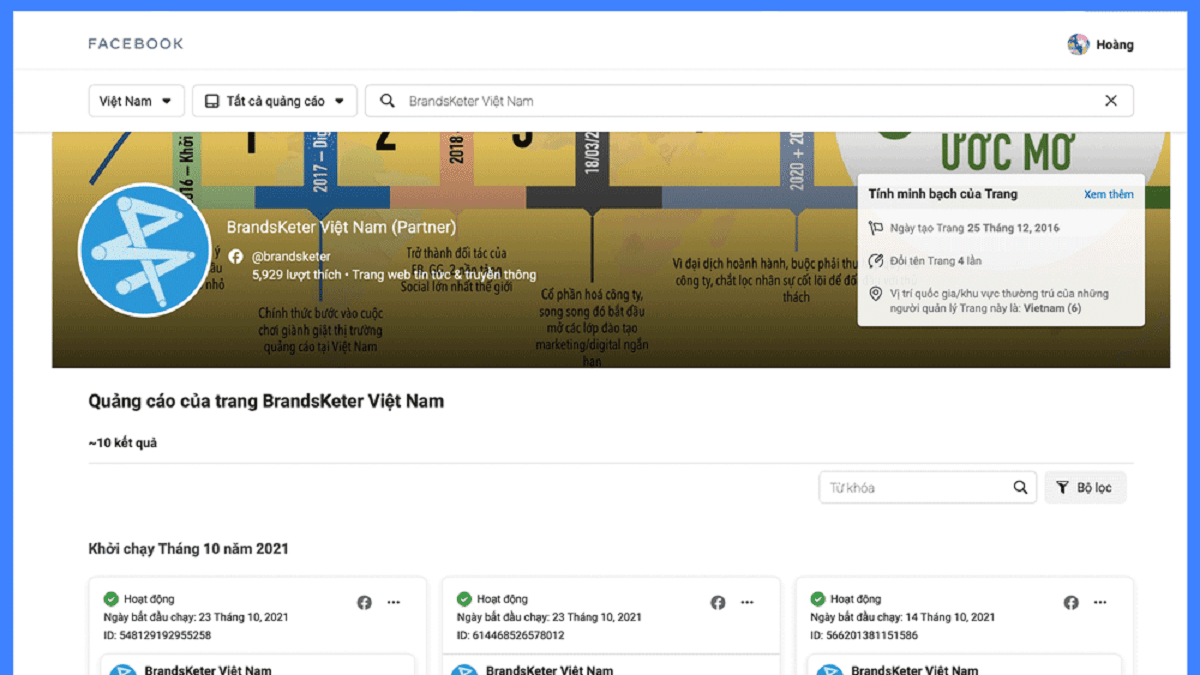Click the BrandsKeter Việt Nam (Partner) title
This screenshot has width=1200, height=675.
[x=341, y=227]
